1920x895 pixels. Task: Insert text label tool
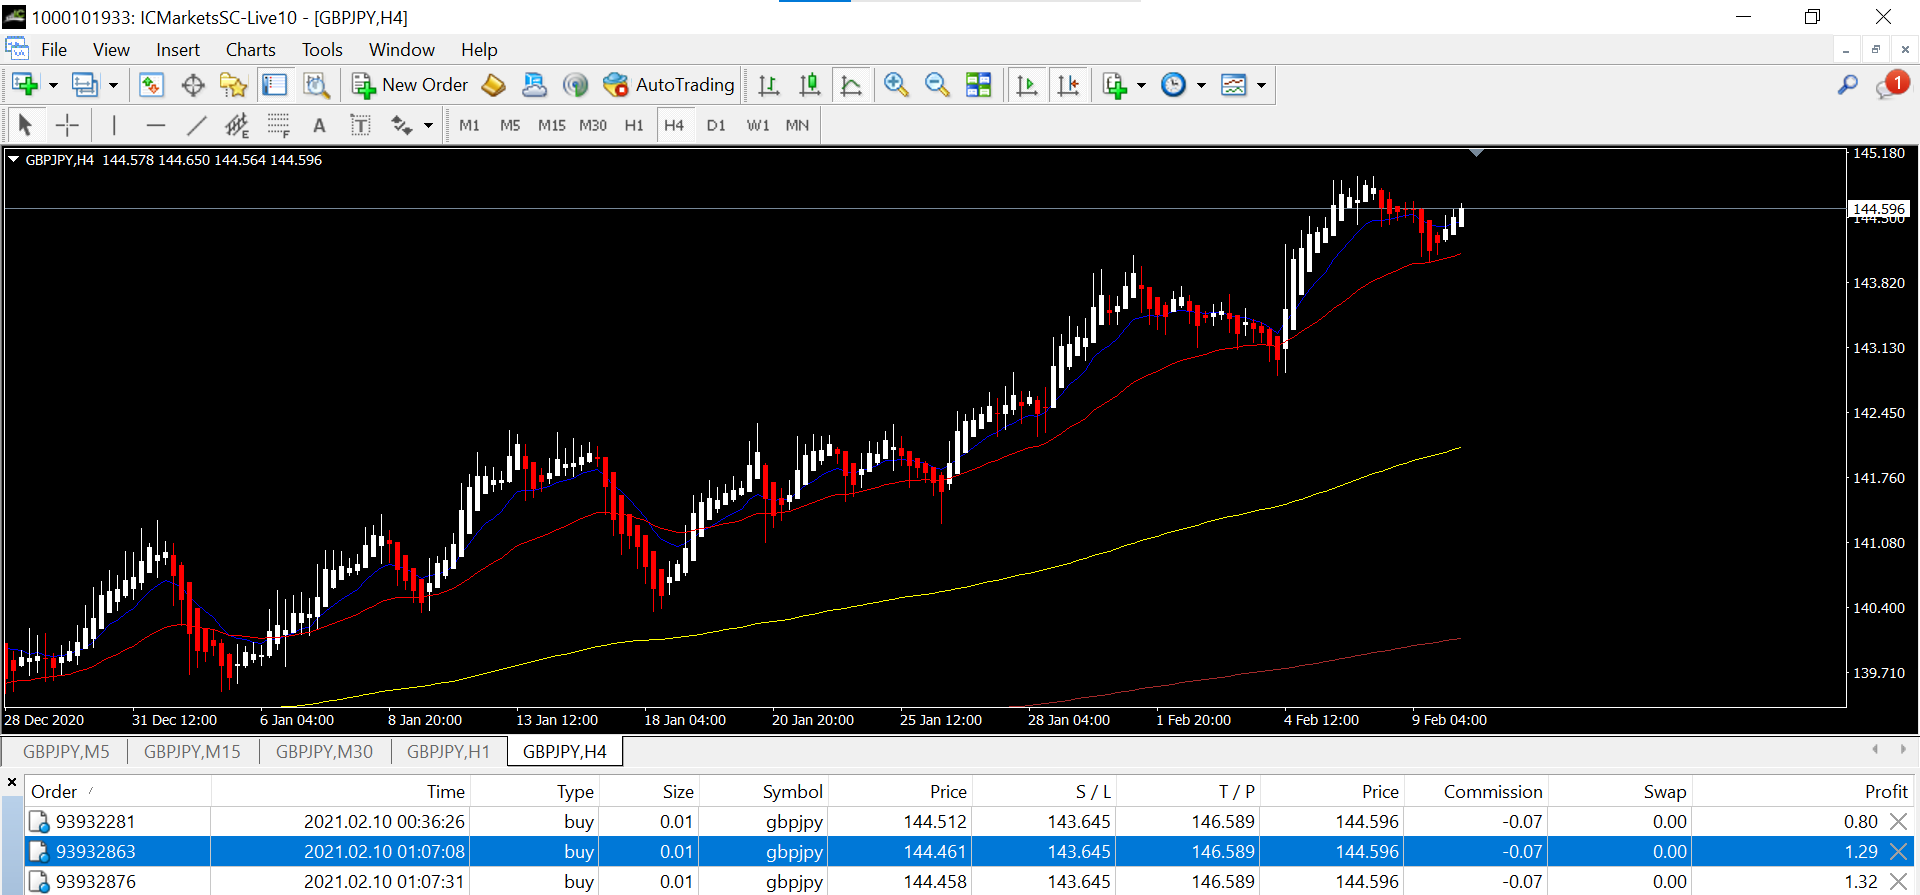click(x=360, y=125)
